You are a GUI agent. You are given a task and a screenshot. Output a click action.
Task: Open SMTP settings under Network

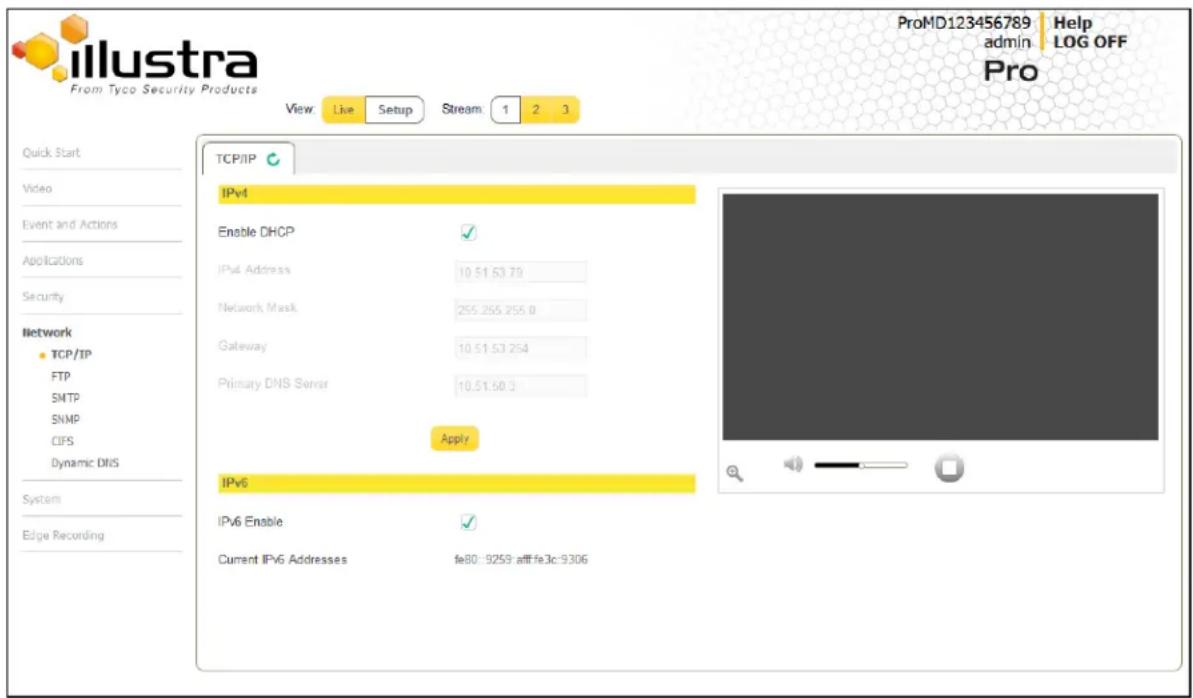click(x=65, y=398)
